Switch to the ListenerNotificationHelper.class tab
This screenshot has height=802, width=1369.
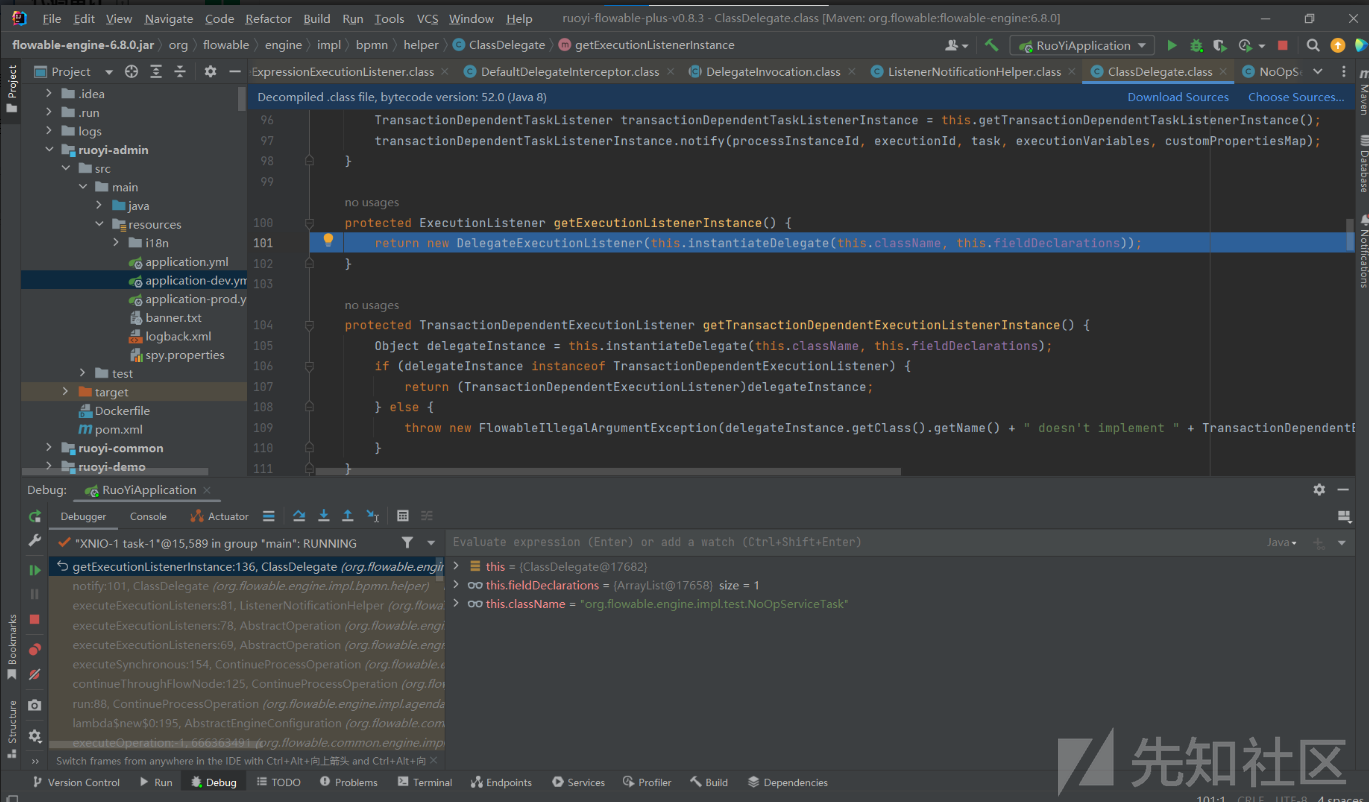[x=974, y=71]
